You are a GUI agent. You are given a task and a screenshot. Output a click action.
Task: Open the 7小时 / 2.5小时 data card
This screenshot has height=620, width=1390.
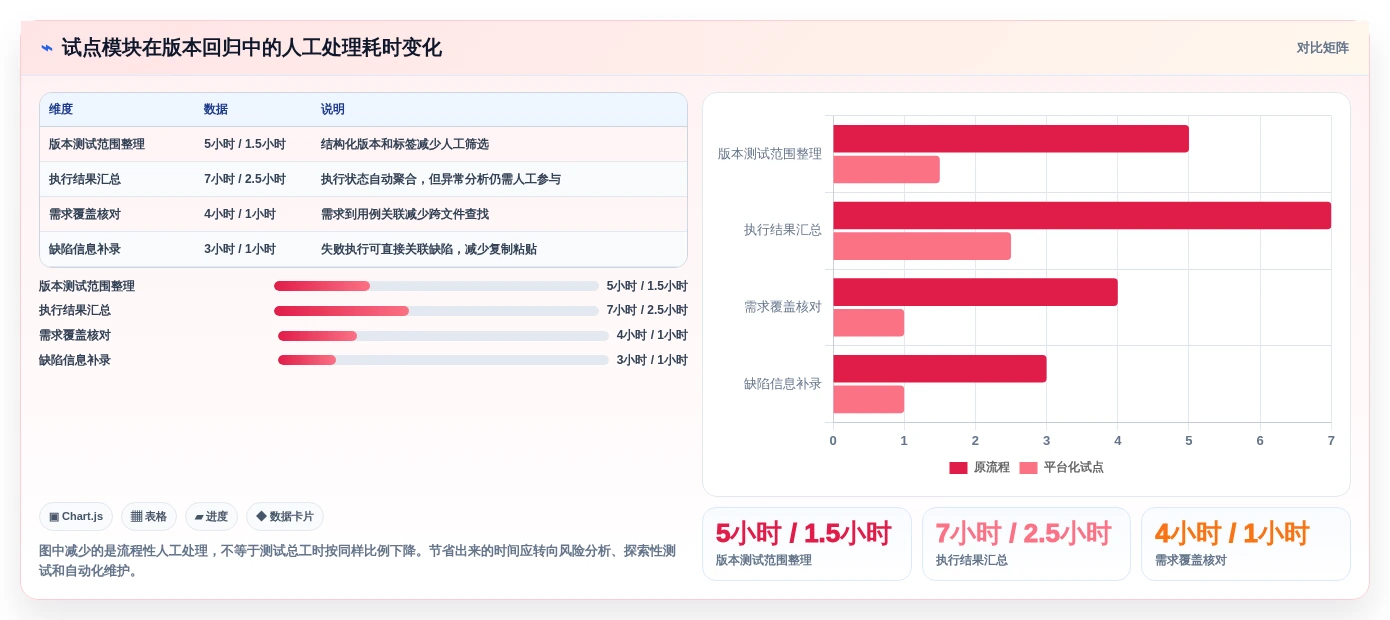[1026, 544]
